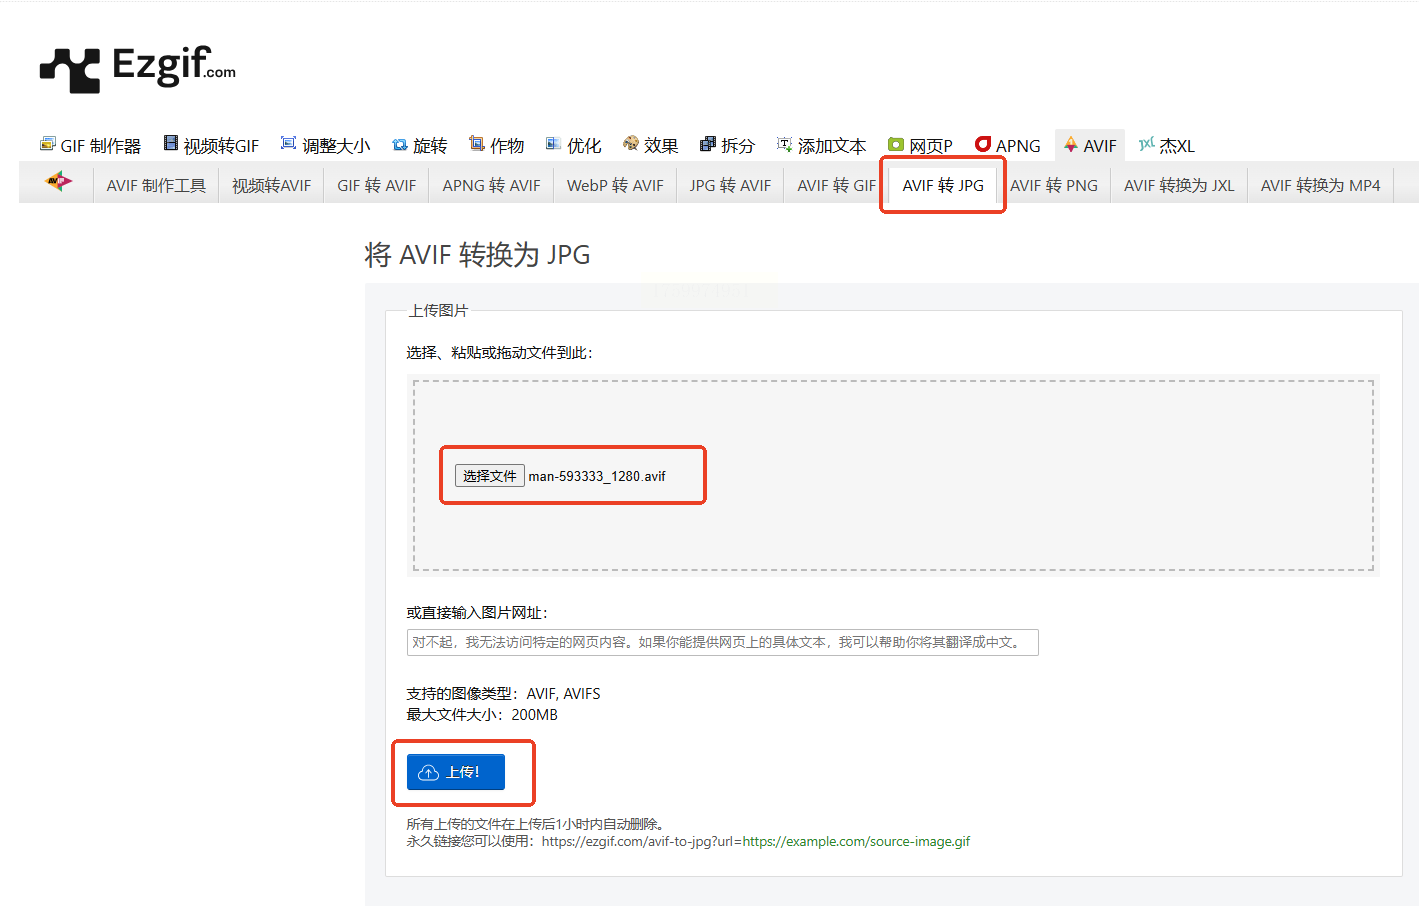Click the split icon beside 拆分
The width and height of the screenshot is (1419, 906).
708,144
